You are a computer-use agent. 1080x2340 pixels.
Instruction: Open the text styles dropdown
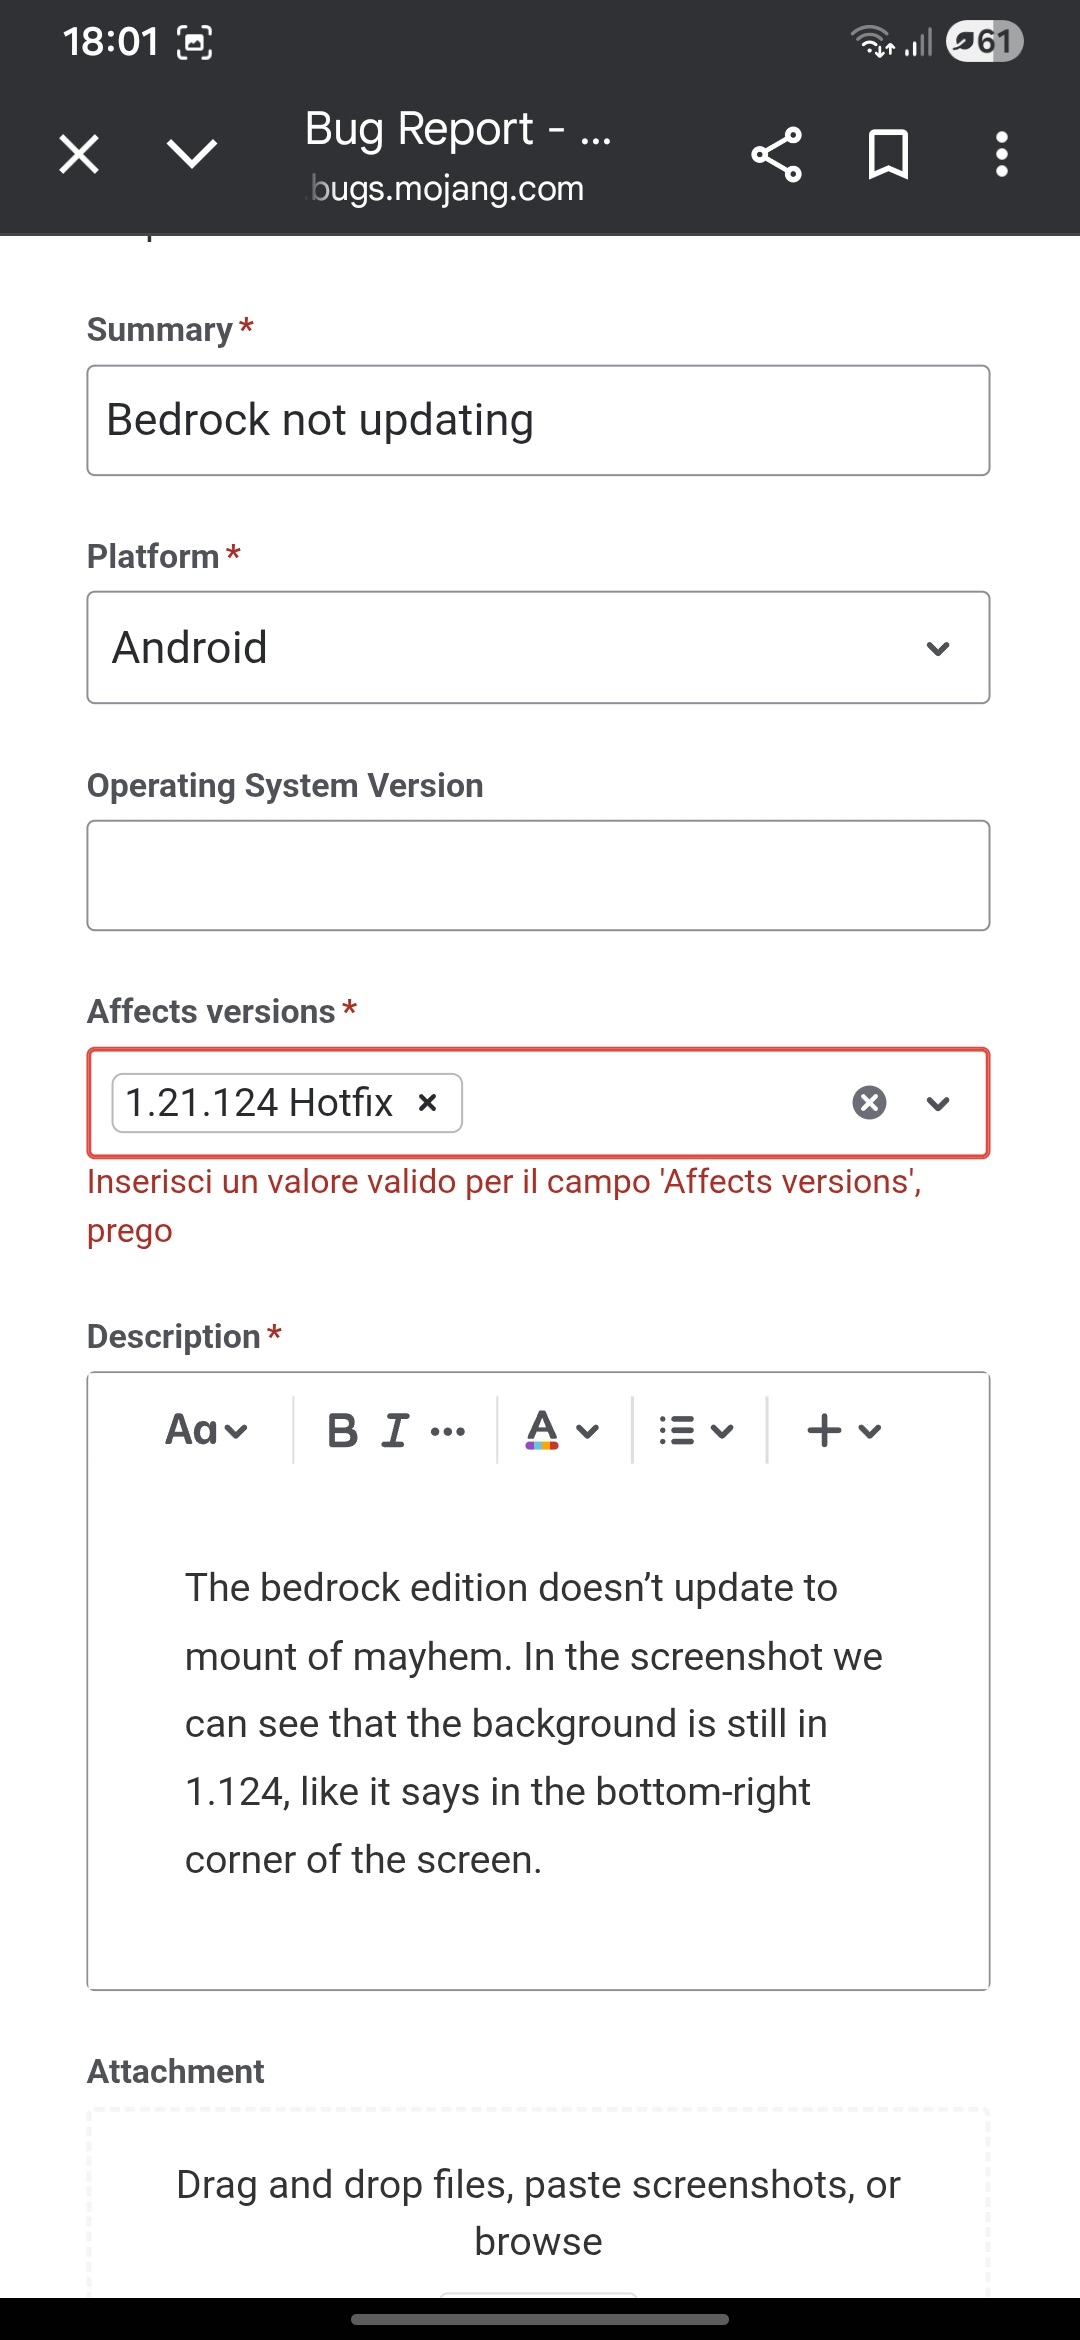click(x=206, y=1431)
